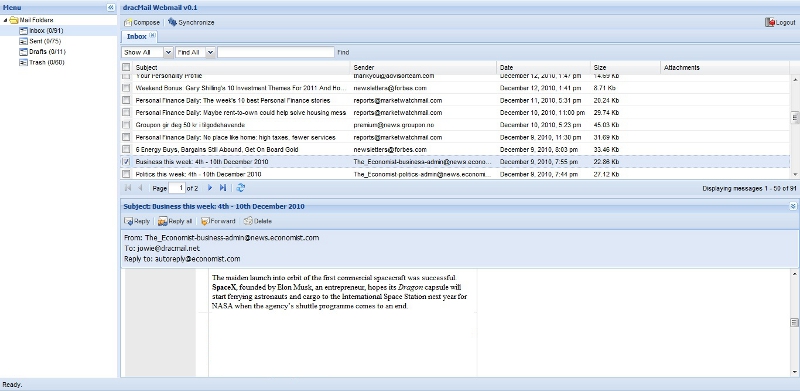Image resolution: width=800 pixels, height=391 pixels.
Task: Click the Logout button label
Action: 785,23
